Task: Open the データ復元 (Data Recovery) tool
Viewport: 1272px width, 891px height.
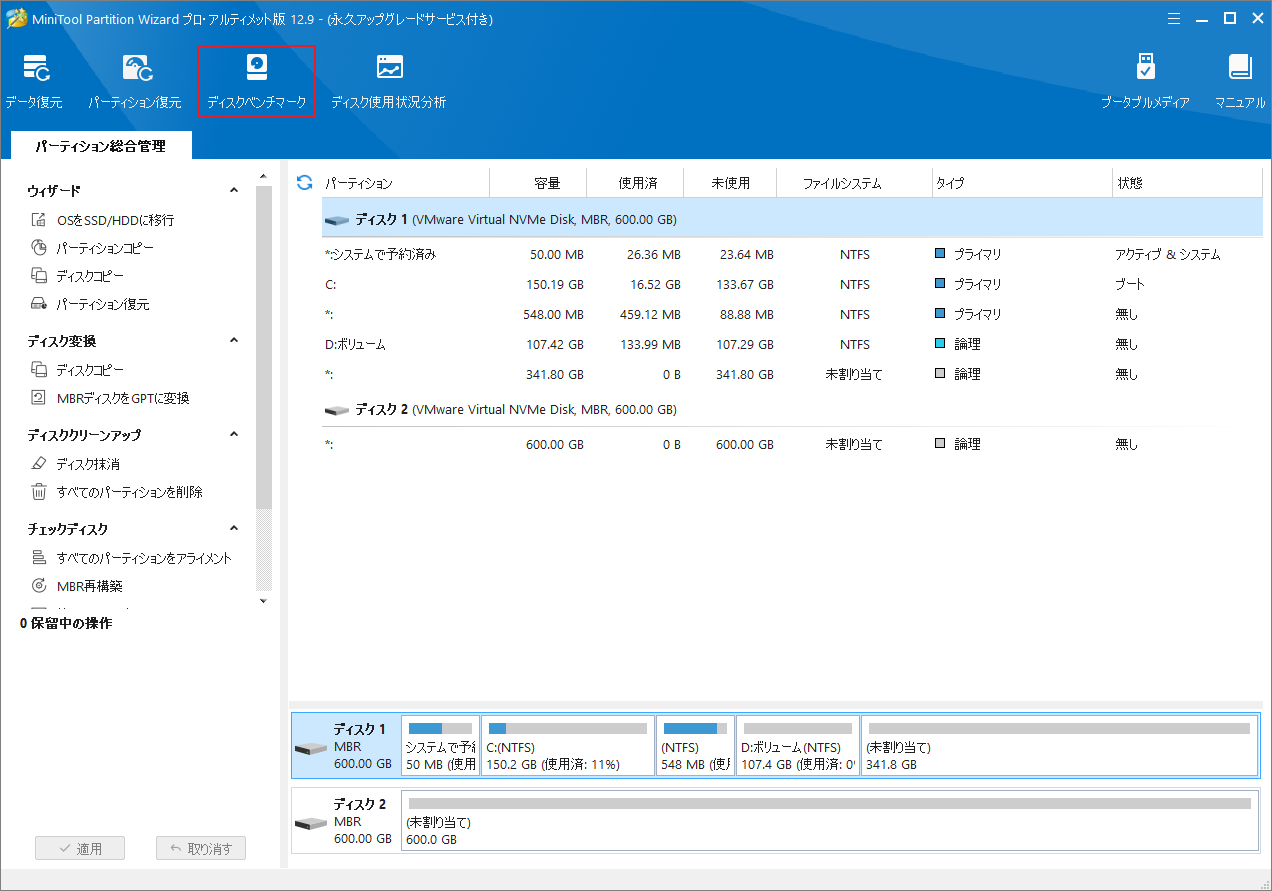Action: coord(34,81)
